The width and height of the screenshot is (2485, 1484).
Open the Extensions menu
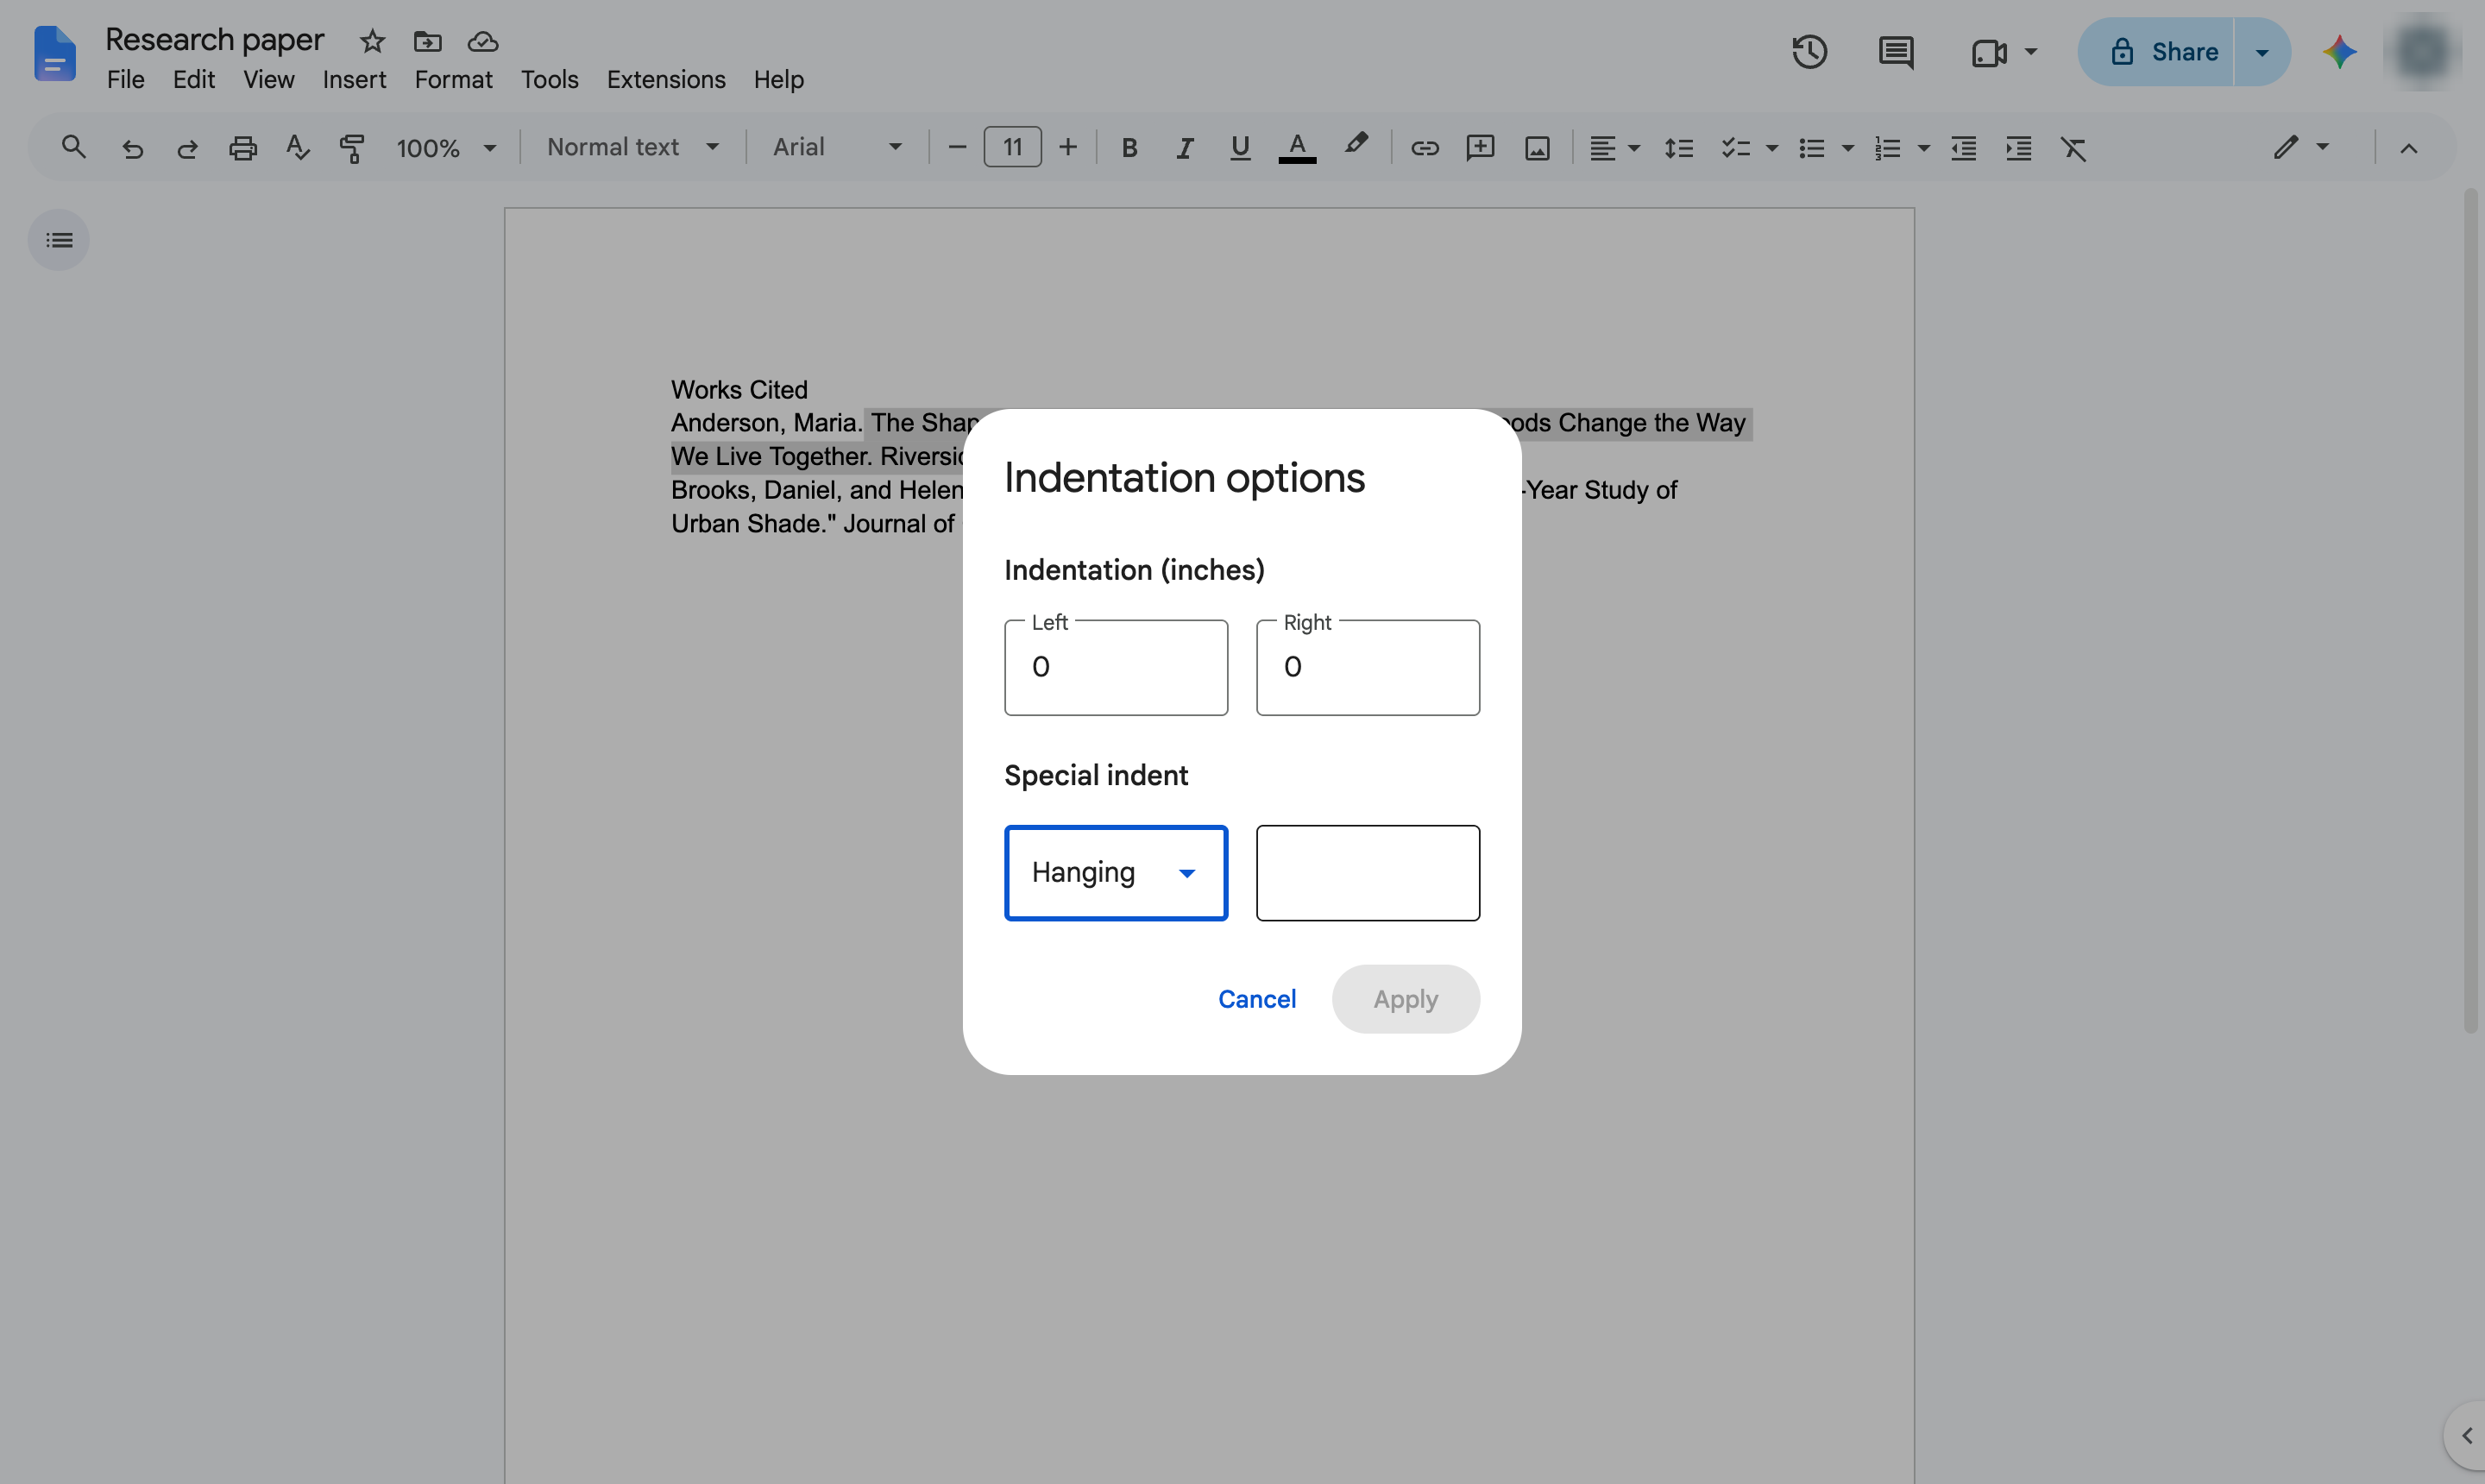666,80
